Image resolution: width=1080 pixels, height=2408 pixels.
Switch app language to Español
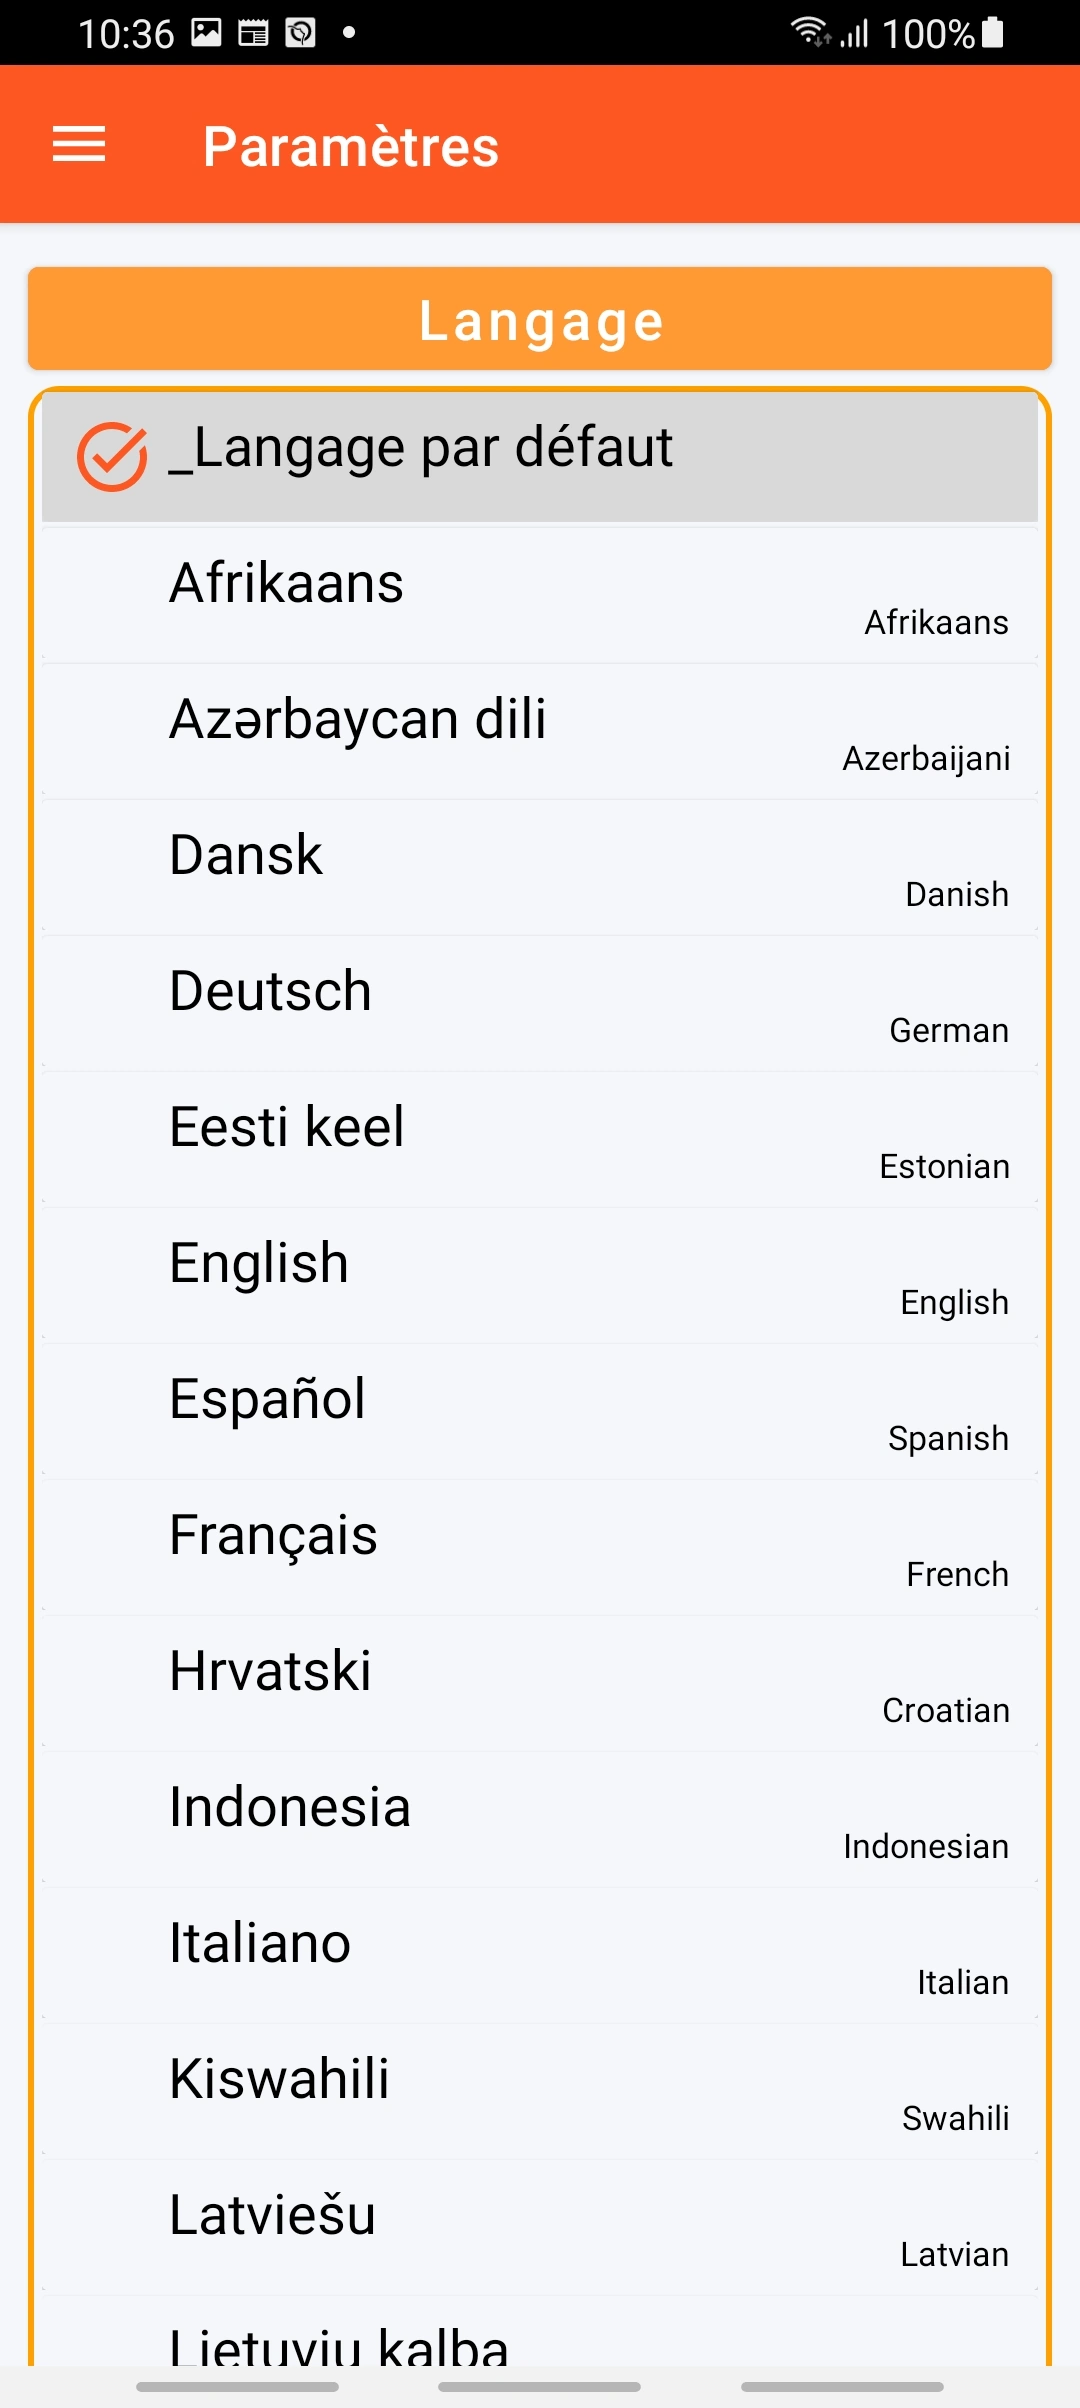540,1412
